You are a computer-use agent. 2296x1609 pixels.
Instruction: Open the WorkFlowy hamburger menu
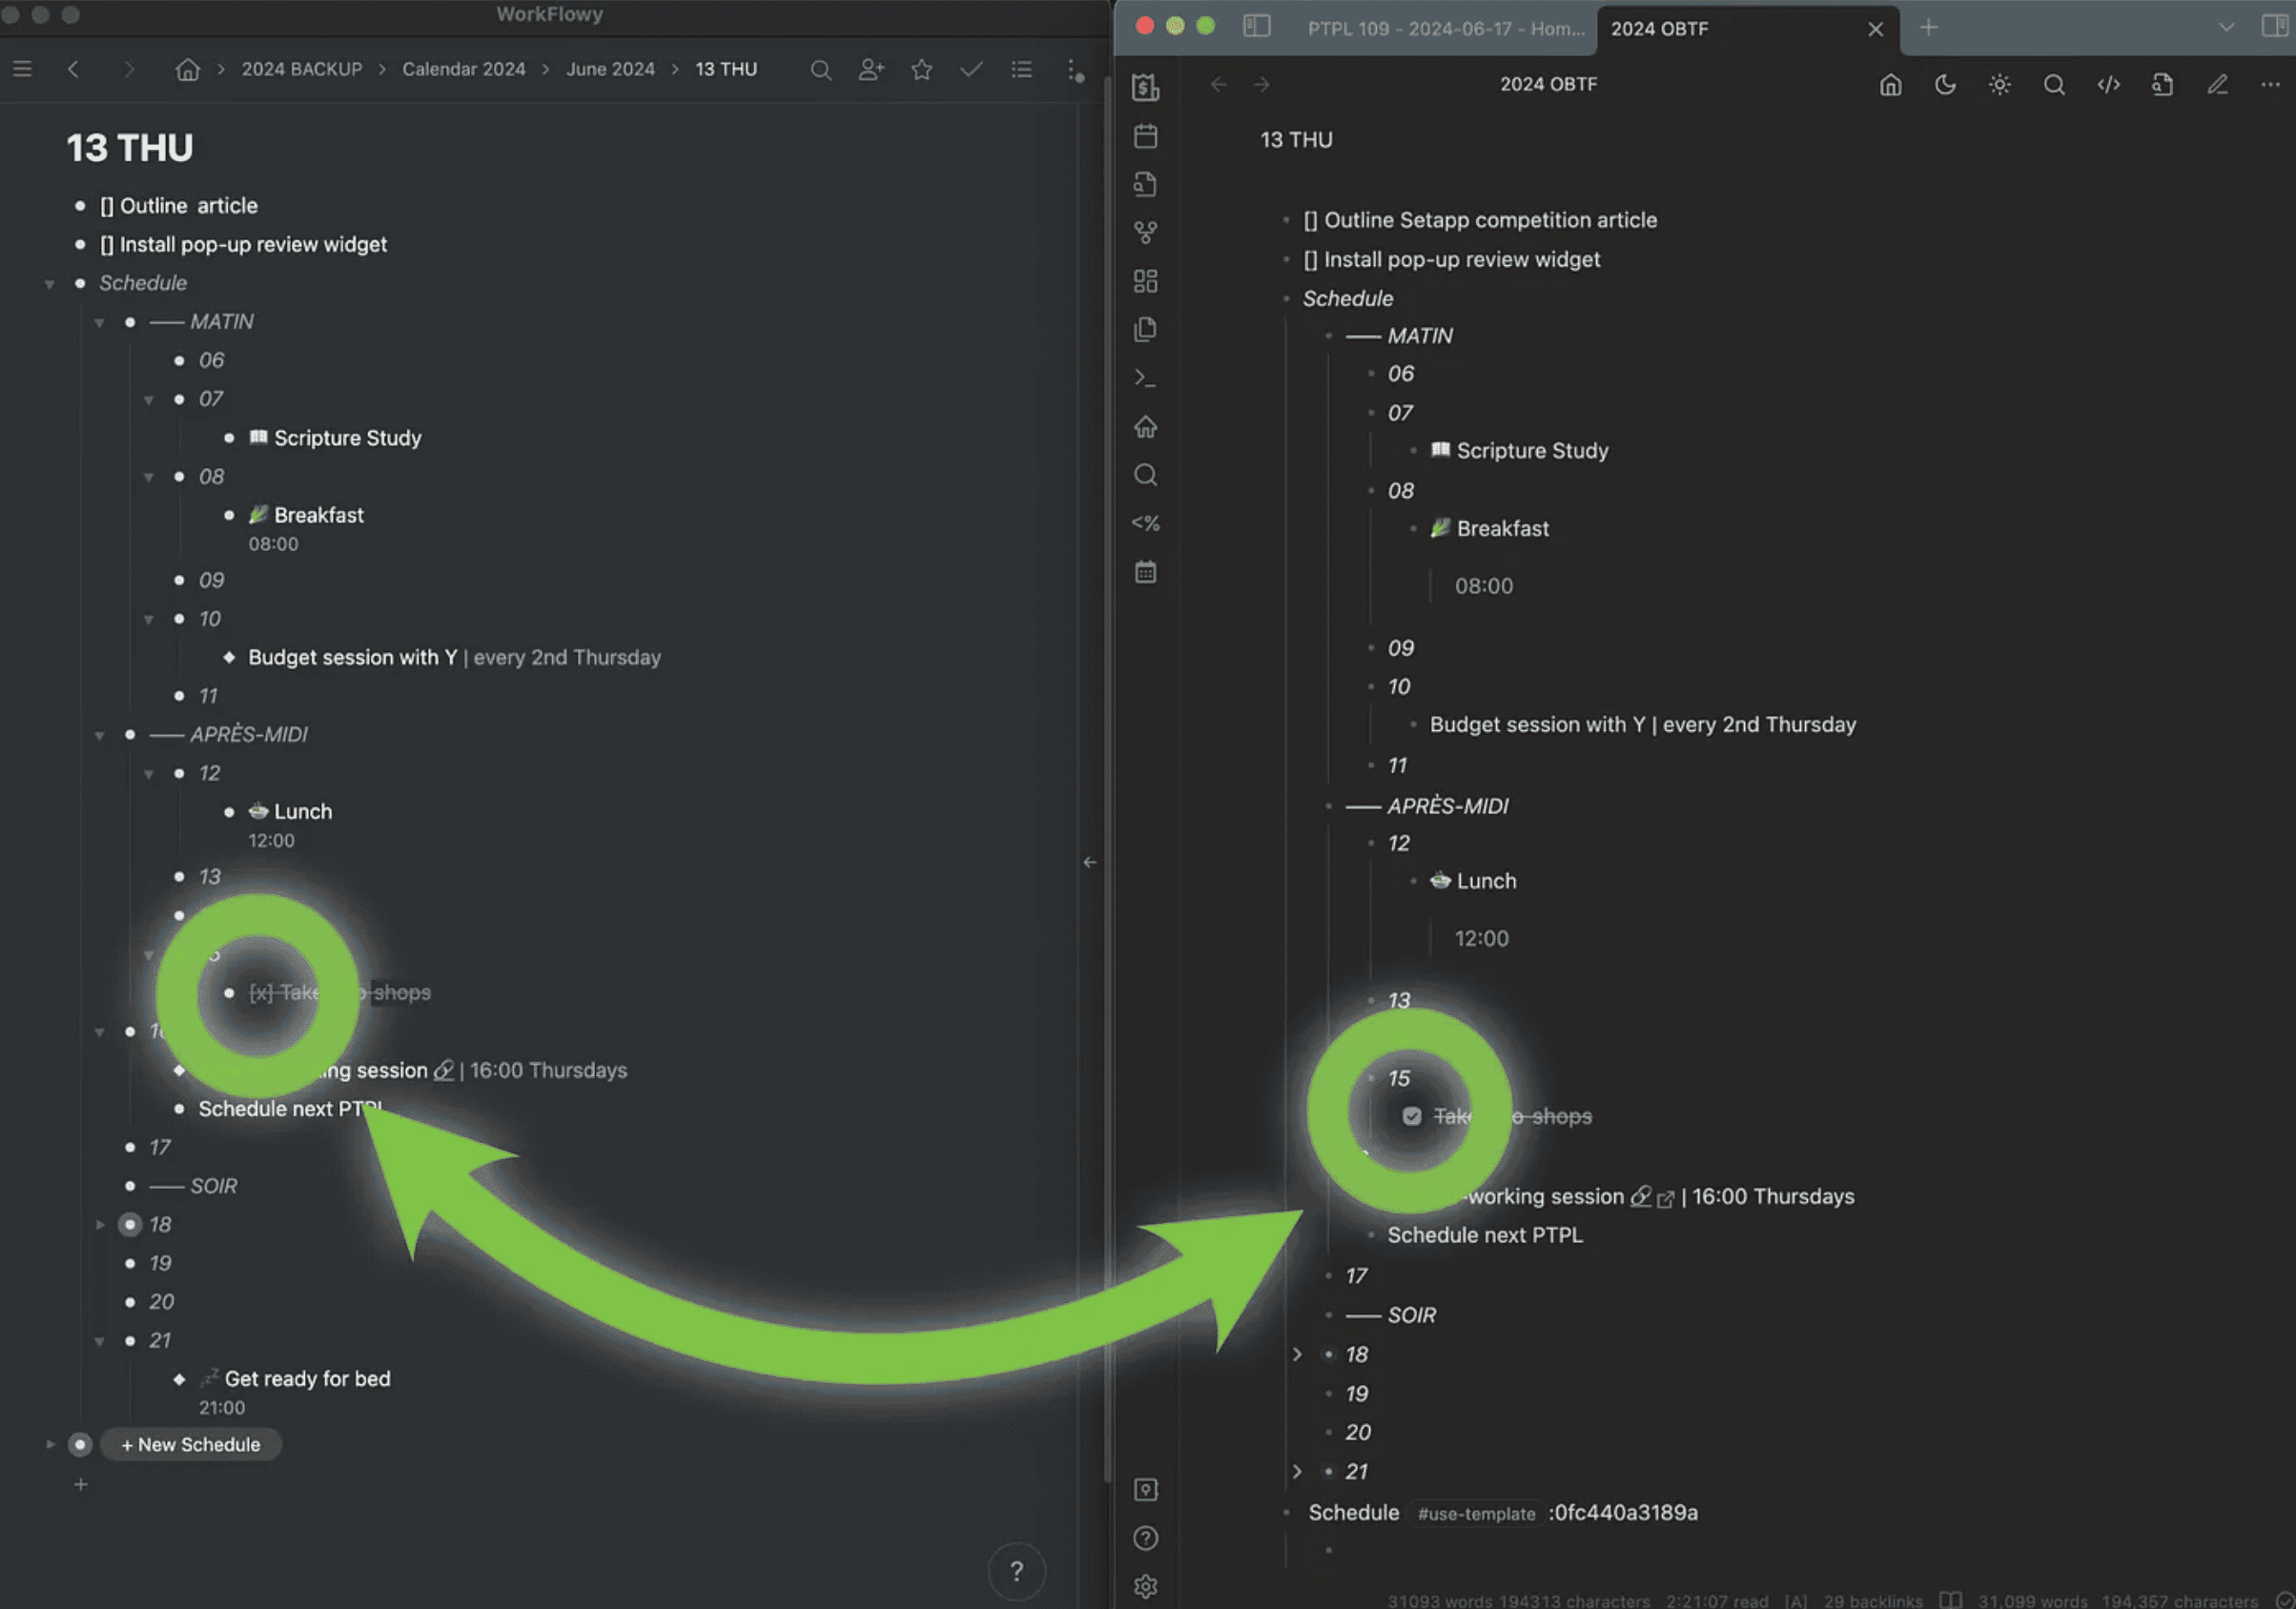pos(22,69)
